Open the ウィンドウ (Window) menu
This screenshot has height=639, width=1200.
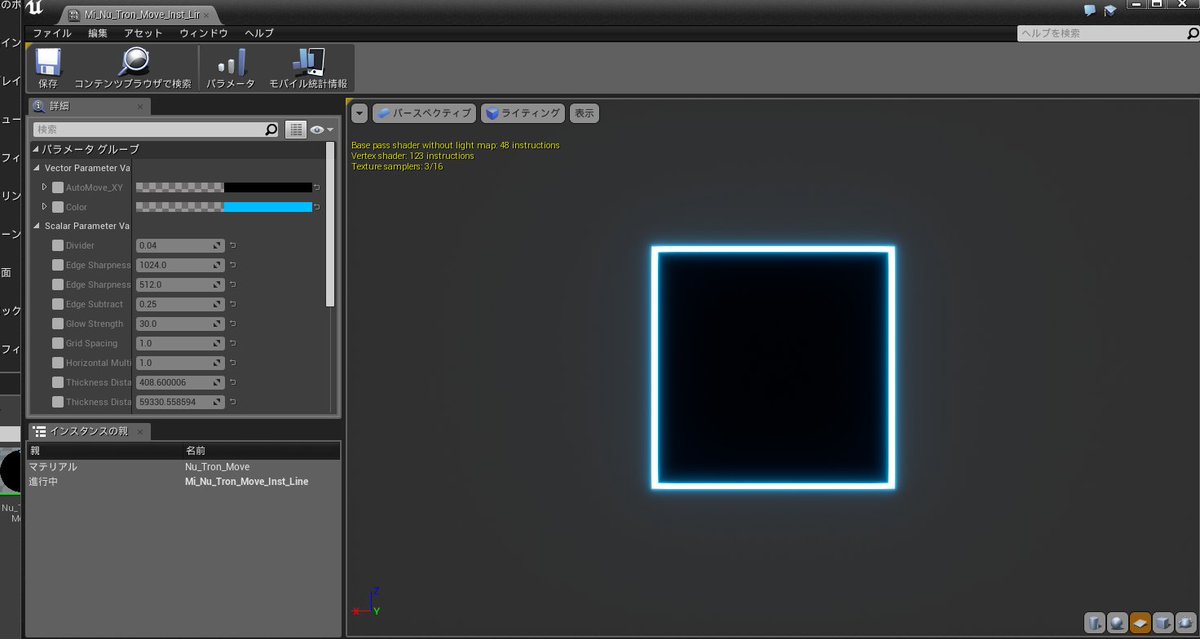pos(203,33)
